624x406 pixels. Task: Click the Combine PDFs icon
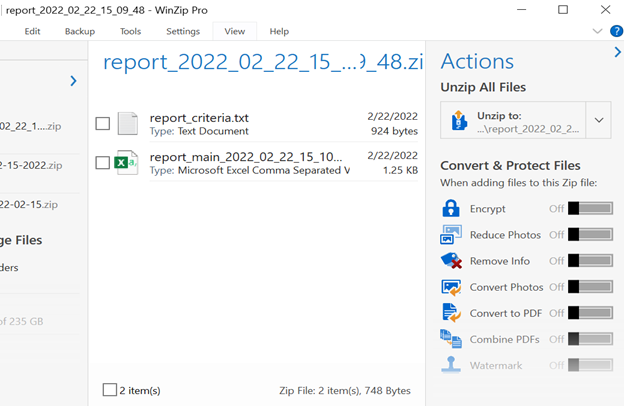point(451,339)
